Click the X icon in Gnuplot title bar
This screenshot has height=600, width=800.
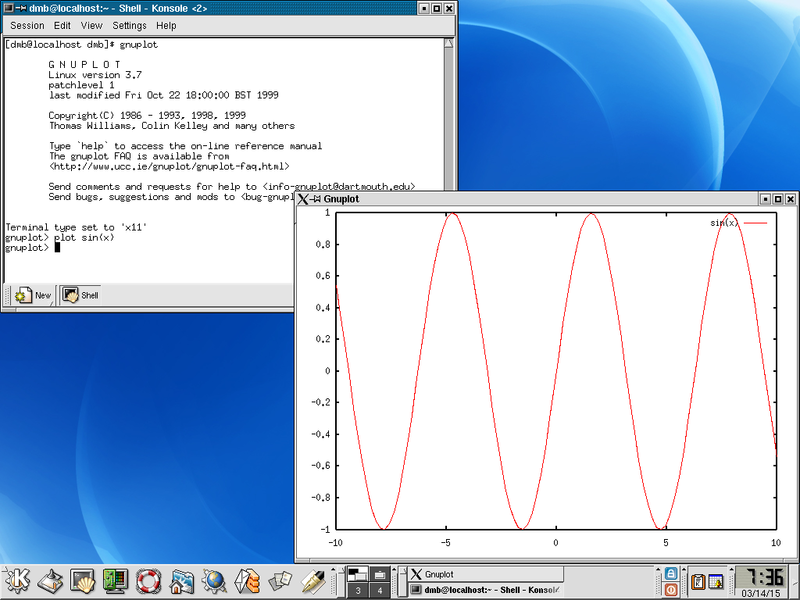click(303, 199)
